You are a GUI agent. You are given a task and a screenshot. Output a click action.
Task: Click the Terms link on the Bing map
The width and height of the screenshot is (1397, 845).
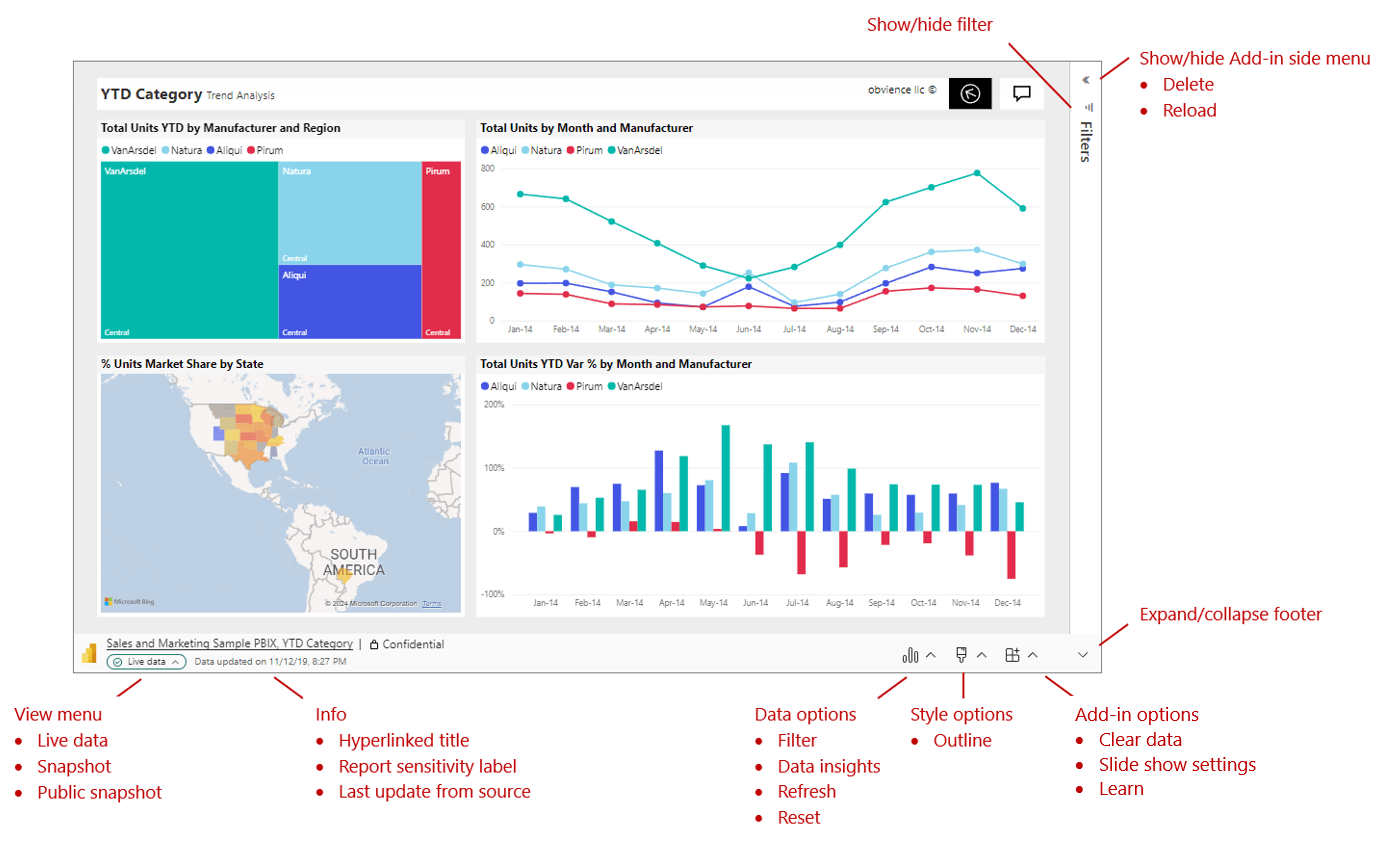click(432, 604)
